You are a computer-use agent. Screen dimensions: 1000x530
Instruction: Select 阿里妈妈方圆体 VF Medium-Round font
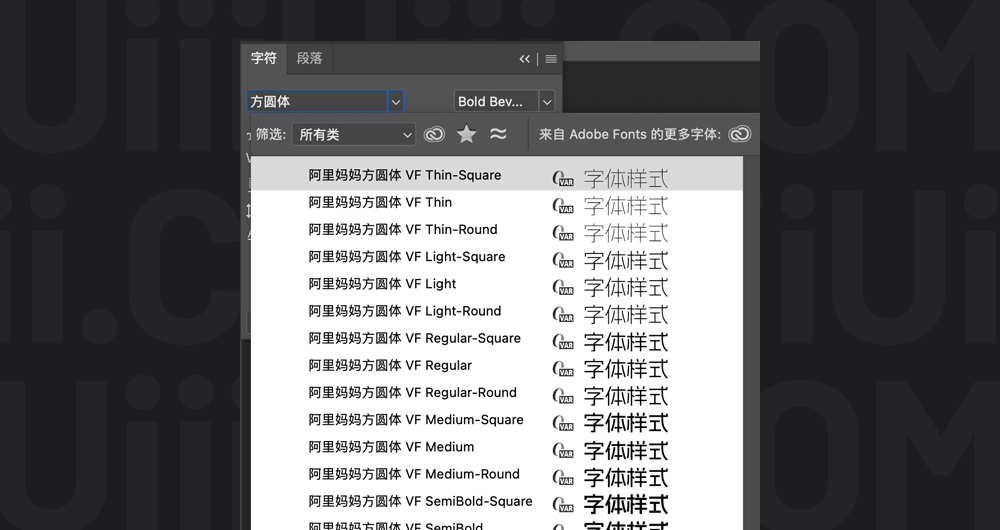497,475
